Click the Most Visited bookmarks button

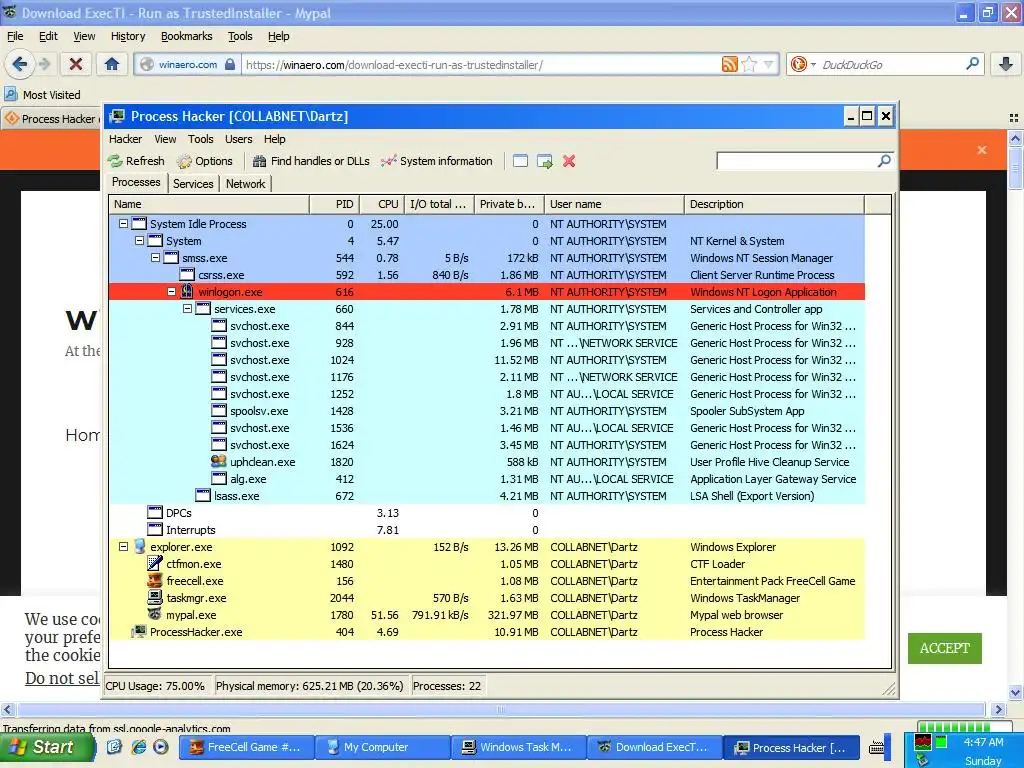tap(43, 95)
